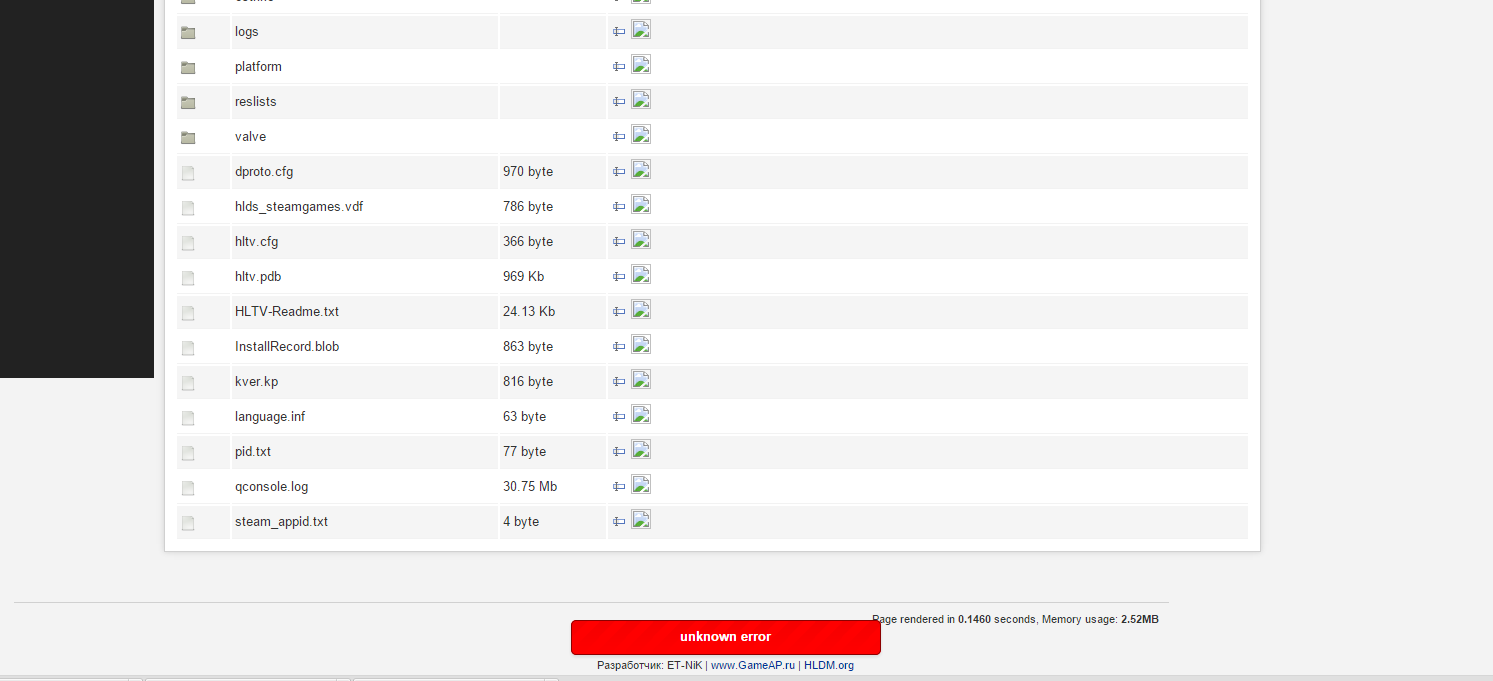
Task: Click the rename icon for dproto.cfg
Action: coord(619,172)
